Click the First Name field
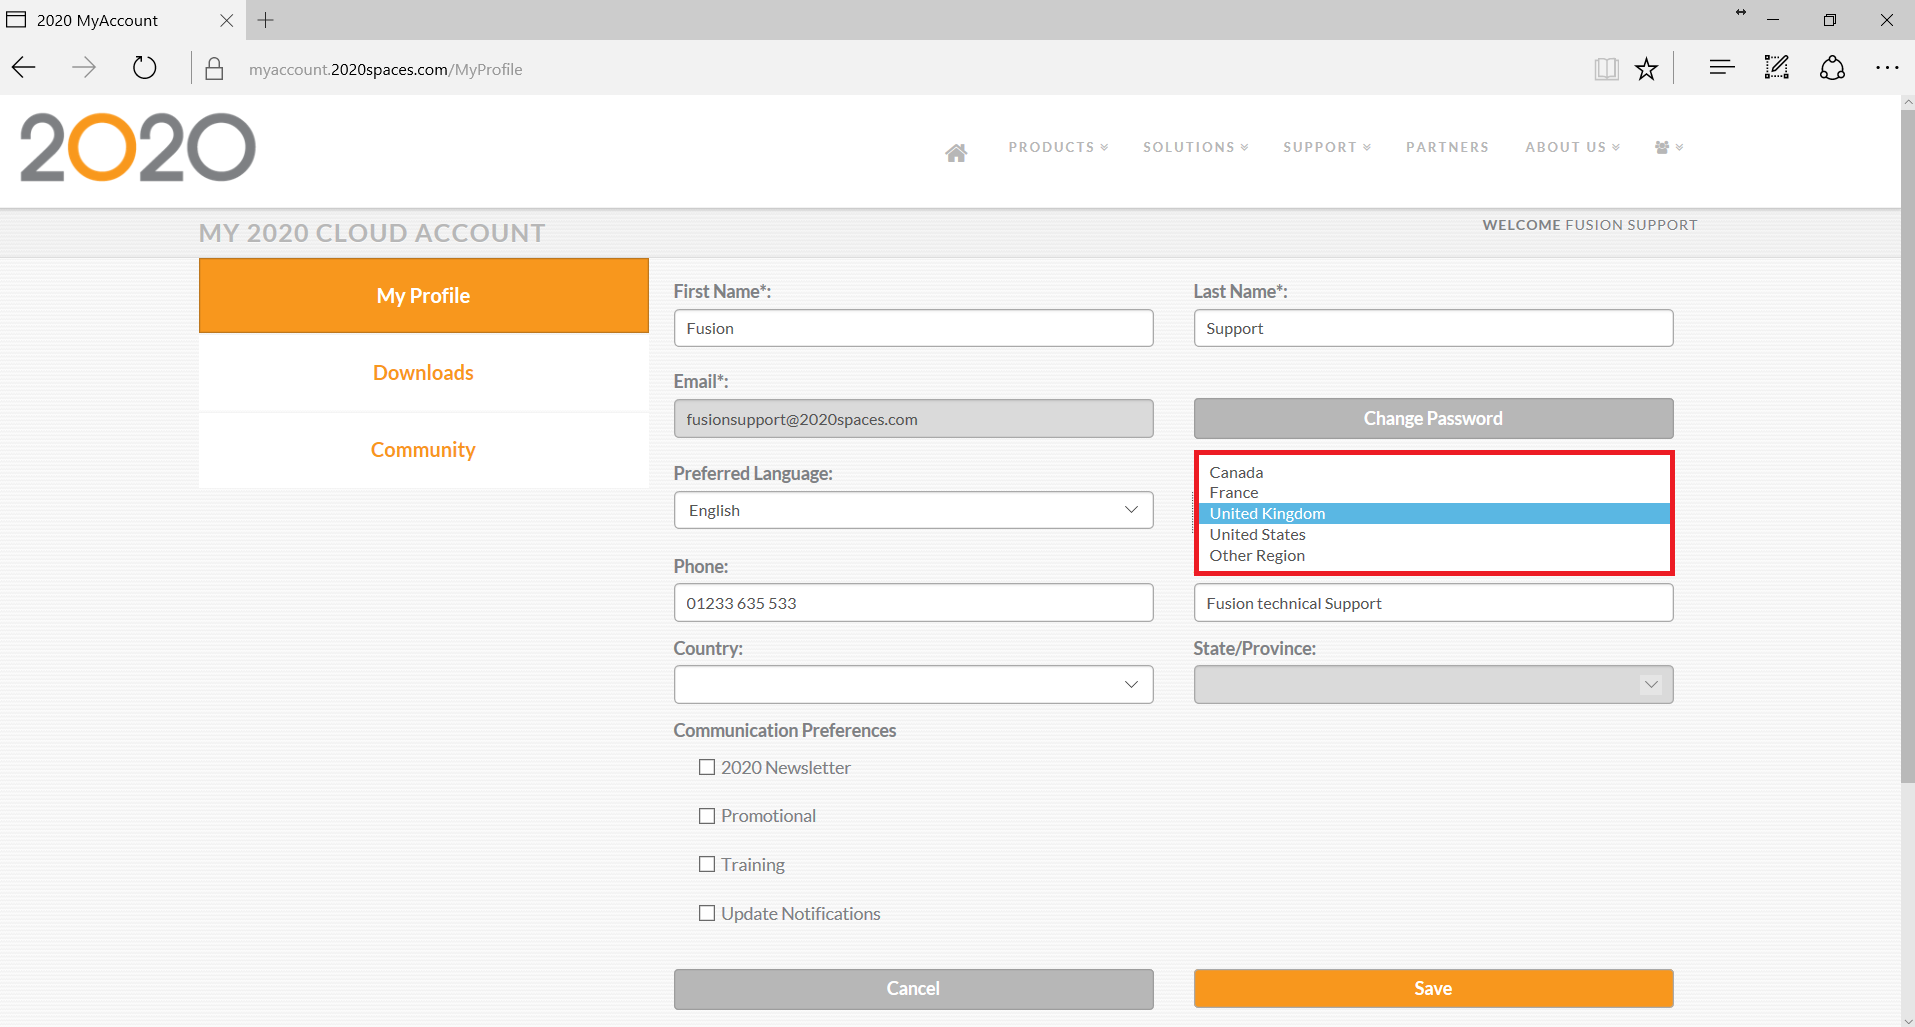1915x1027 pixels. (x=913, y=328)
